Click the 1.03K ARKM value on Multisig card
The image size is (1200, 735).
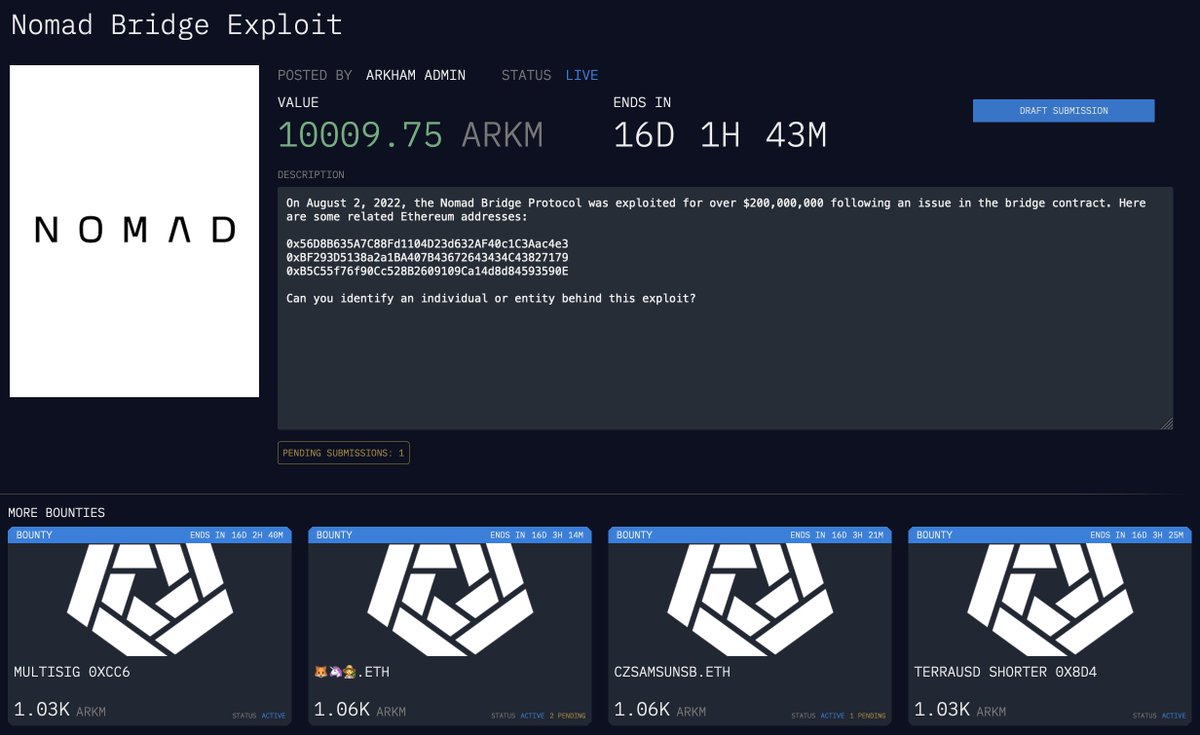(60, 710)
